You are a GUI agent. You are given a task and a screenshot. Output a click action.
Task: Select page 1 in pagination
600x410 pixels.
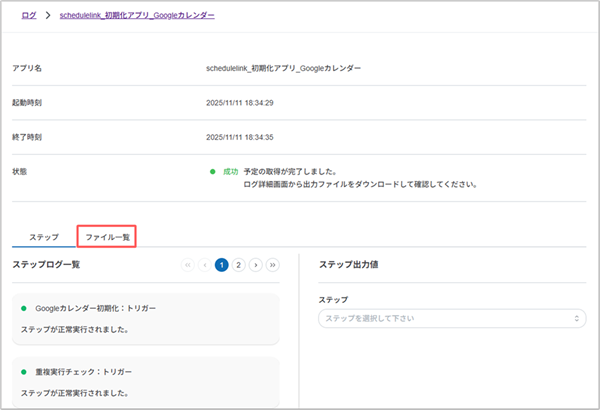(x=221, y=265)
